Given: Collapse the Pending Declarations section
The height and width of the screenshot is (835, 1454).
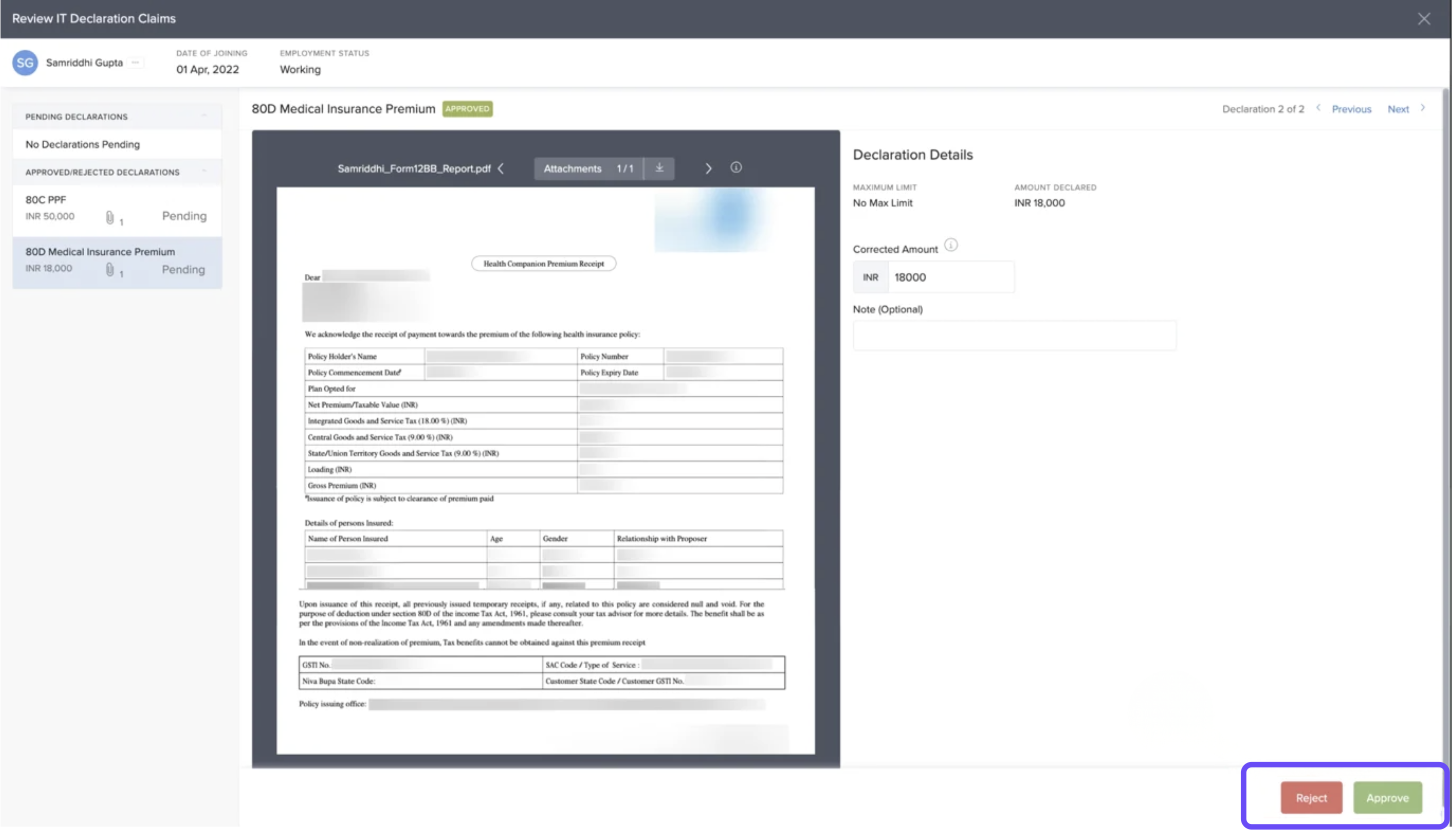Looking at the screenshot, I should (x=203, y=117).
